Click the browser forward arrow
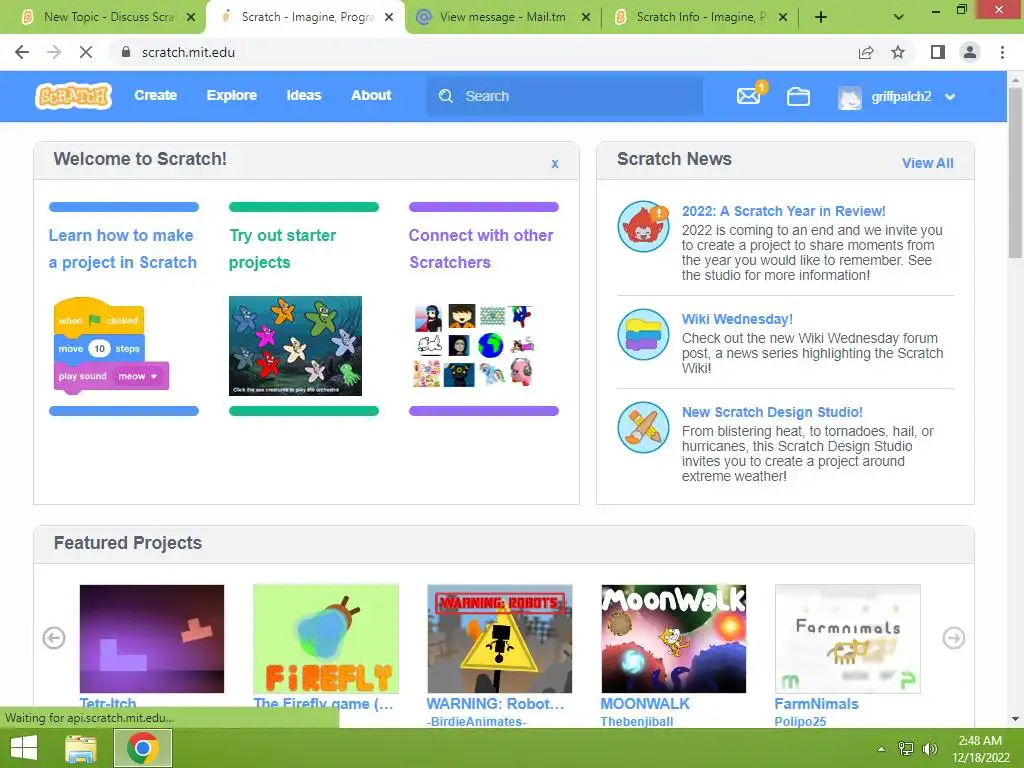Viewport: 1024px width, 768px height. 54,52
